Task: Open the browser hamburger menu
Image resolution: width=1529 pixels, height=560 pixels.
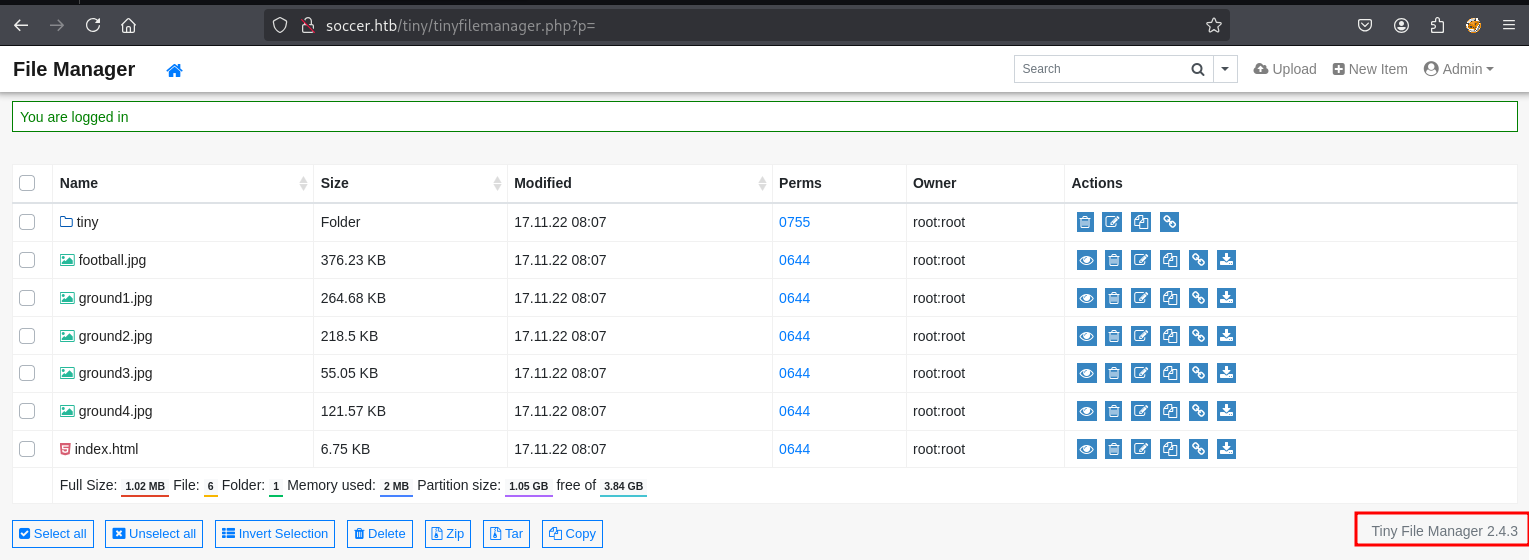Action: click(x=1509, y=25)
